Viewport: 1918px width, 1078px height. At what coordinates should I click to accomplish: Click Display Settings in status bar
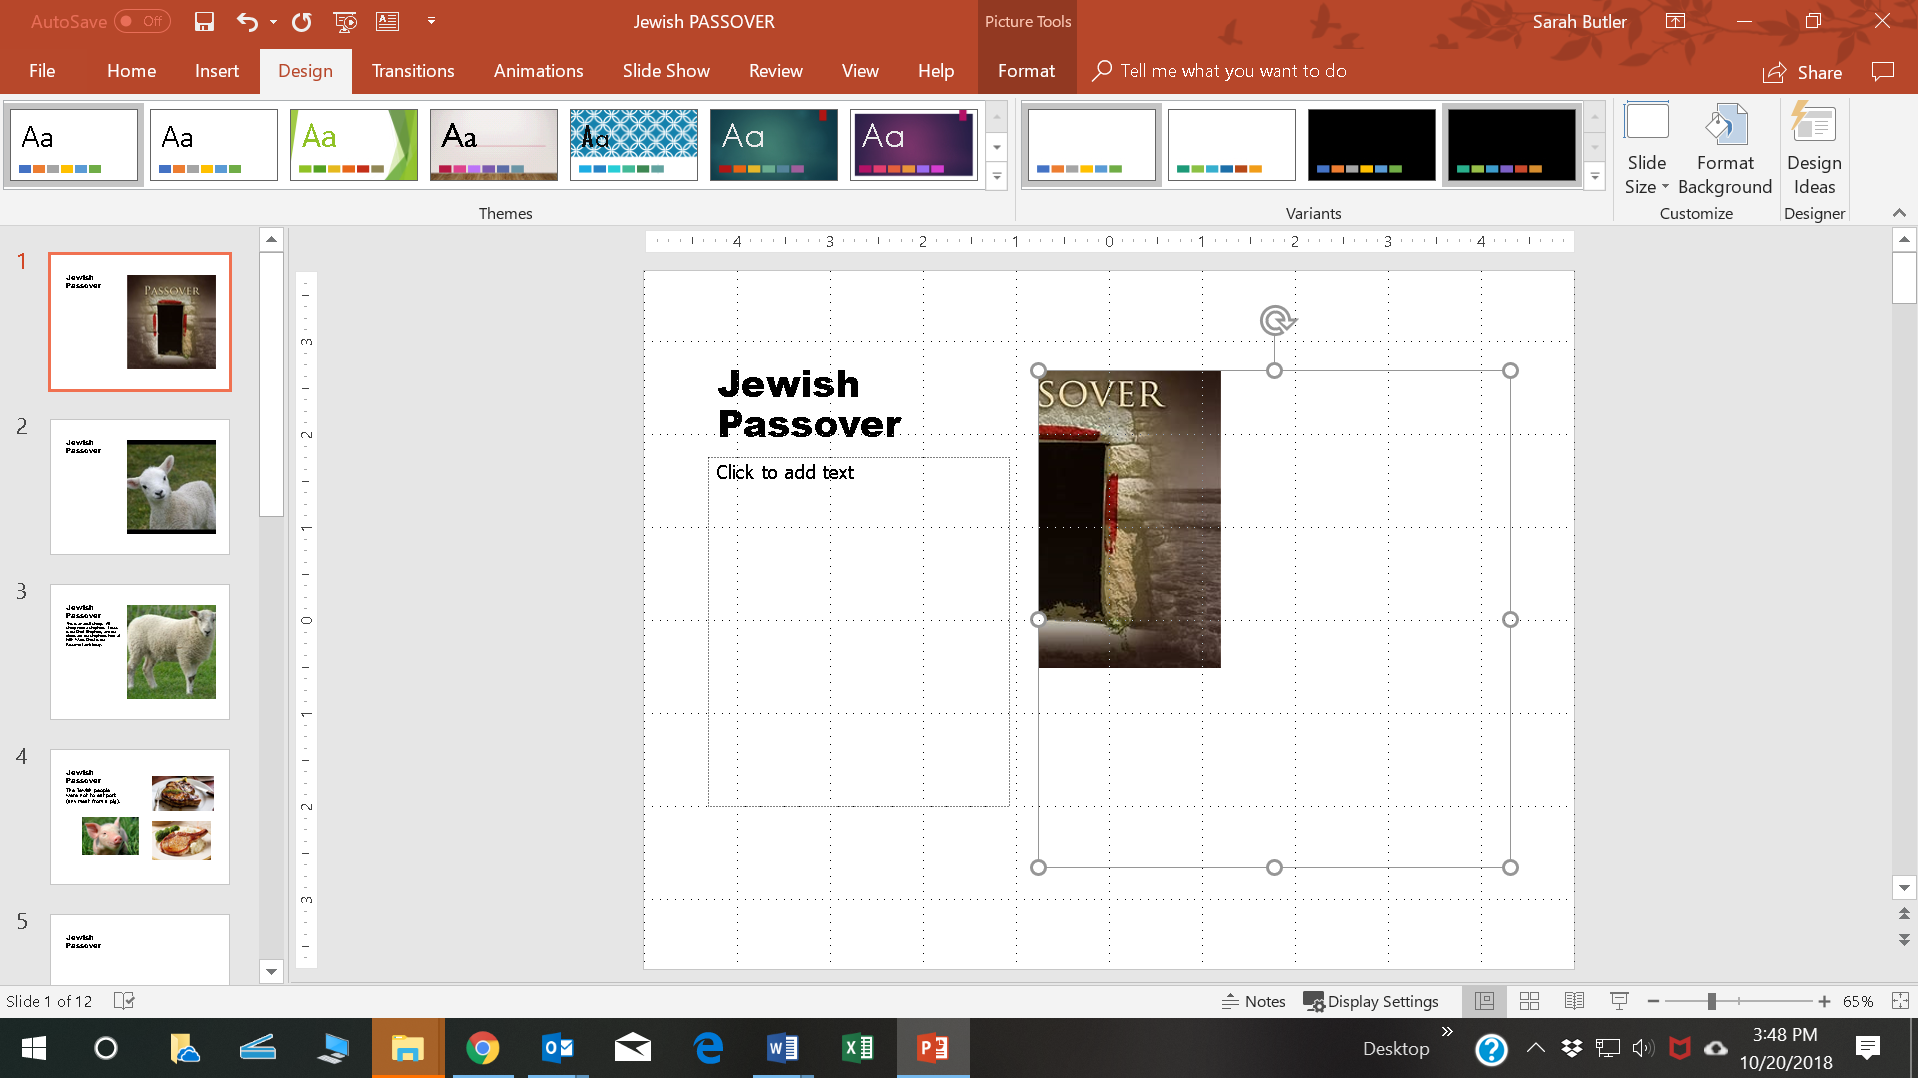coord(1371,1001)
